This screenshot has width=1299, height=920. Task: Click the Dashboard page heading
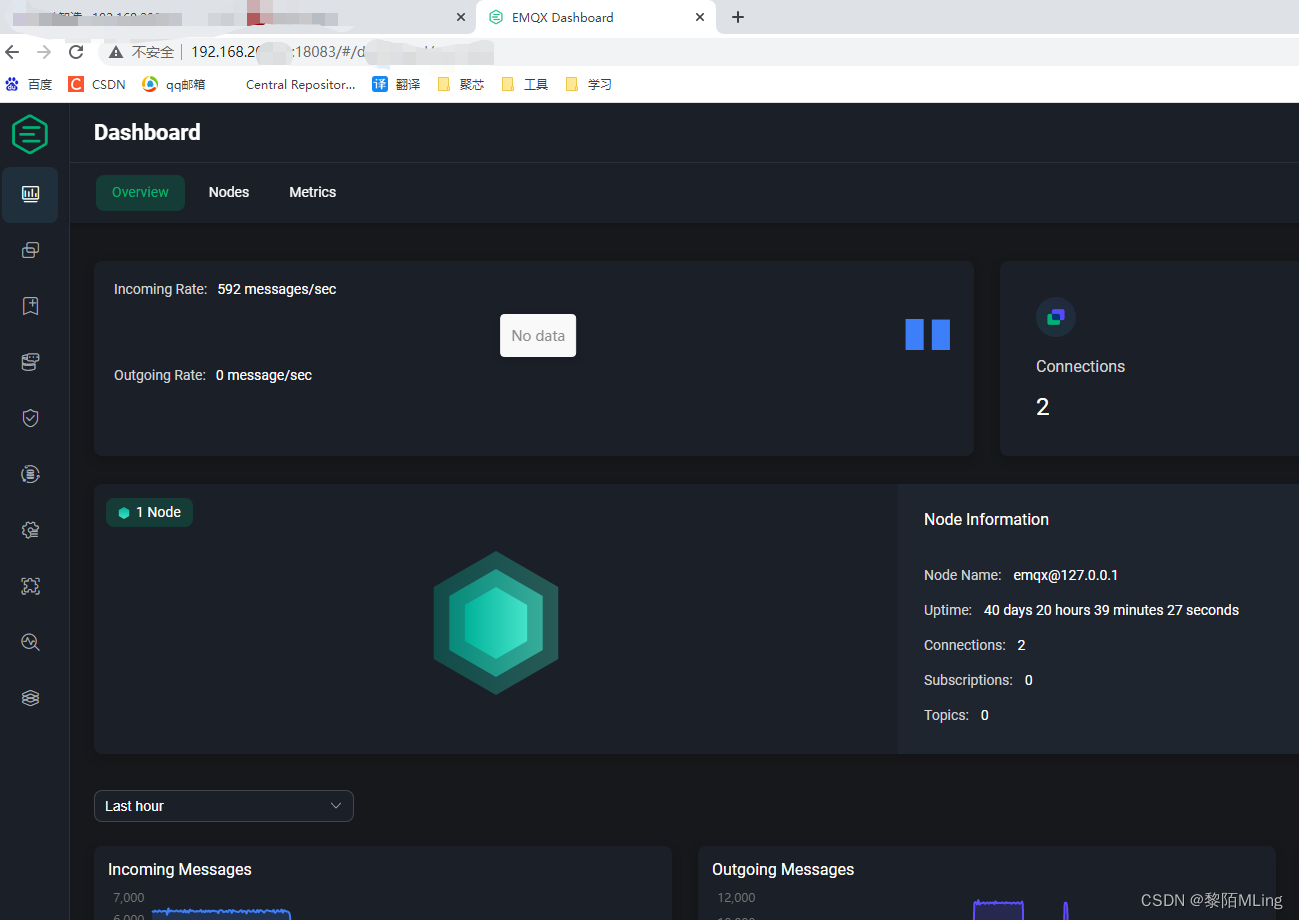point(147,132)
